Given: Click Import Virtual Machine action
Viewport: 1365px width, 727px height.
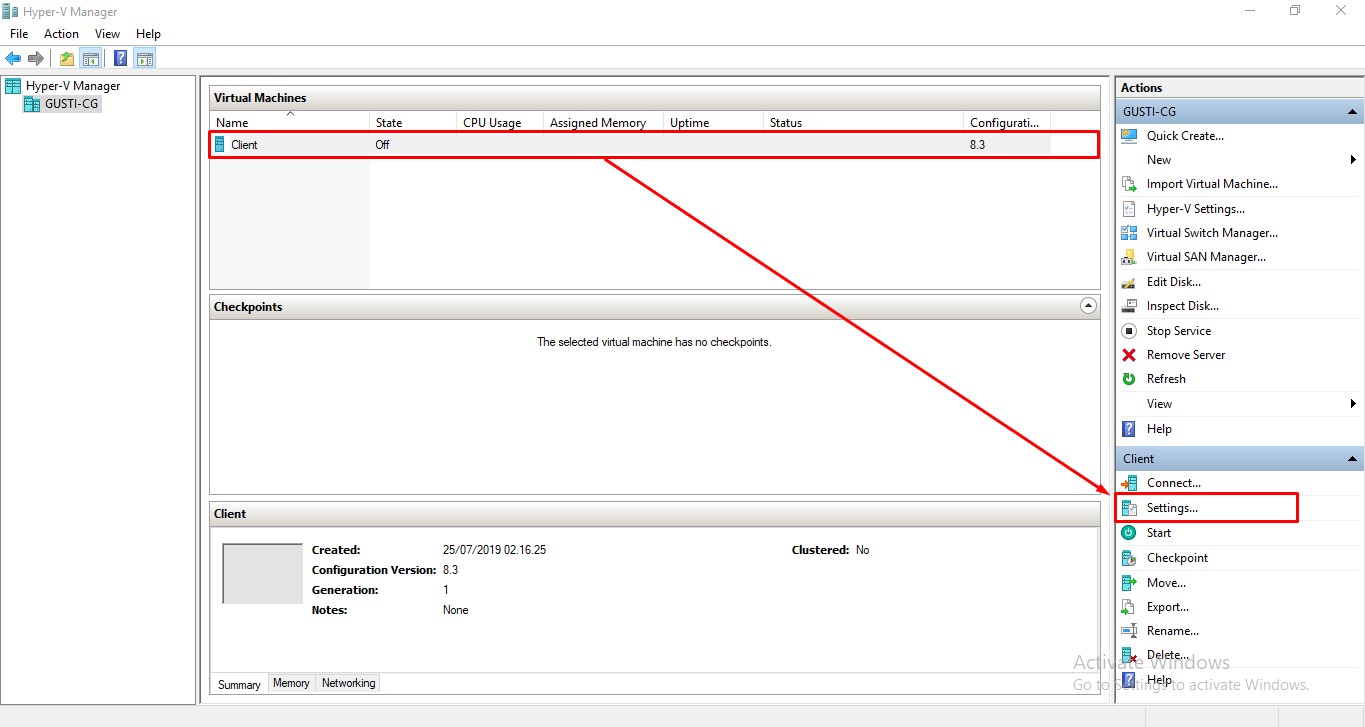Looking at the screenshot, I should tap(1212, 184).
